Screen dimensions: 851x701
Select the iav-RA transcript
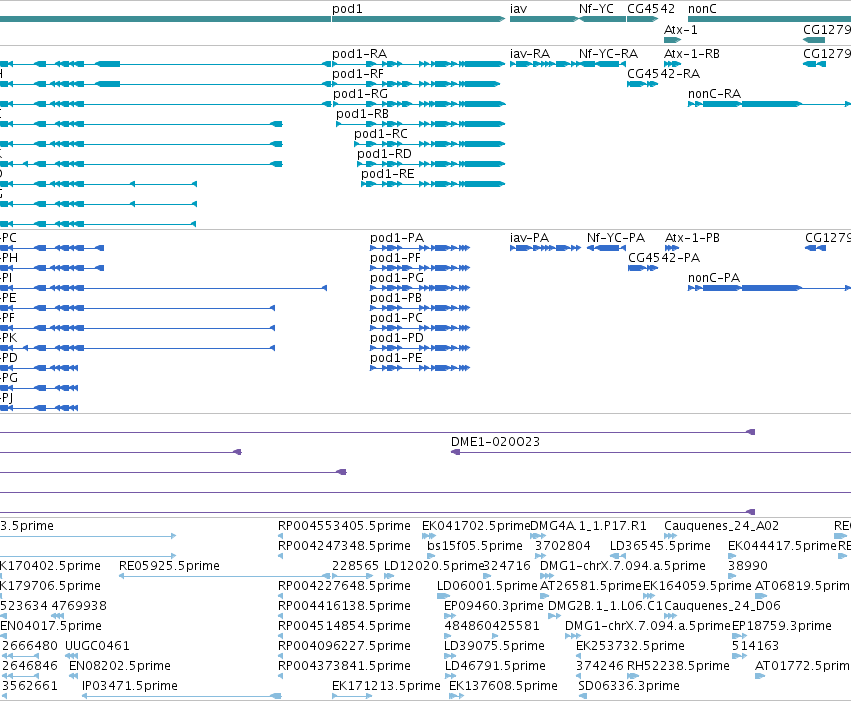545,64
